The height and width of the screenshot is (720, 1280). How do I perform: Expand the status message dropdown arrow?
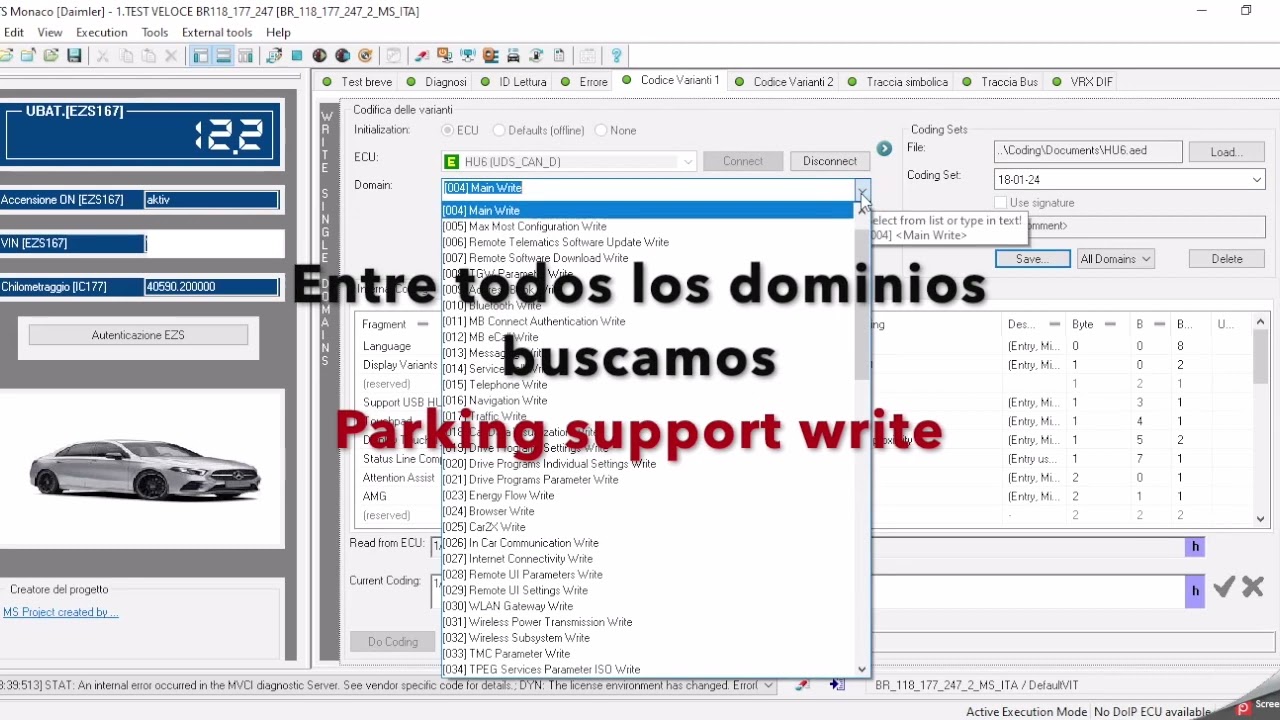click(768, 685)
